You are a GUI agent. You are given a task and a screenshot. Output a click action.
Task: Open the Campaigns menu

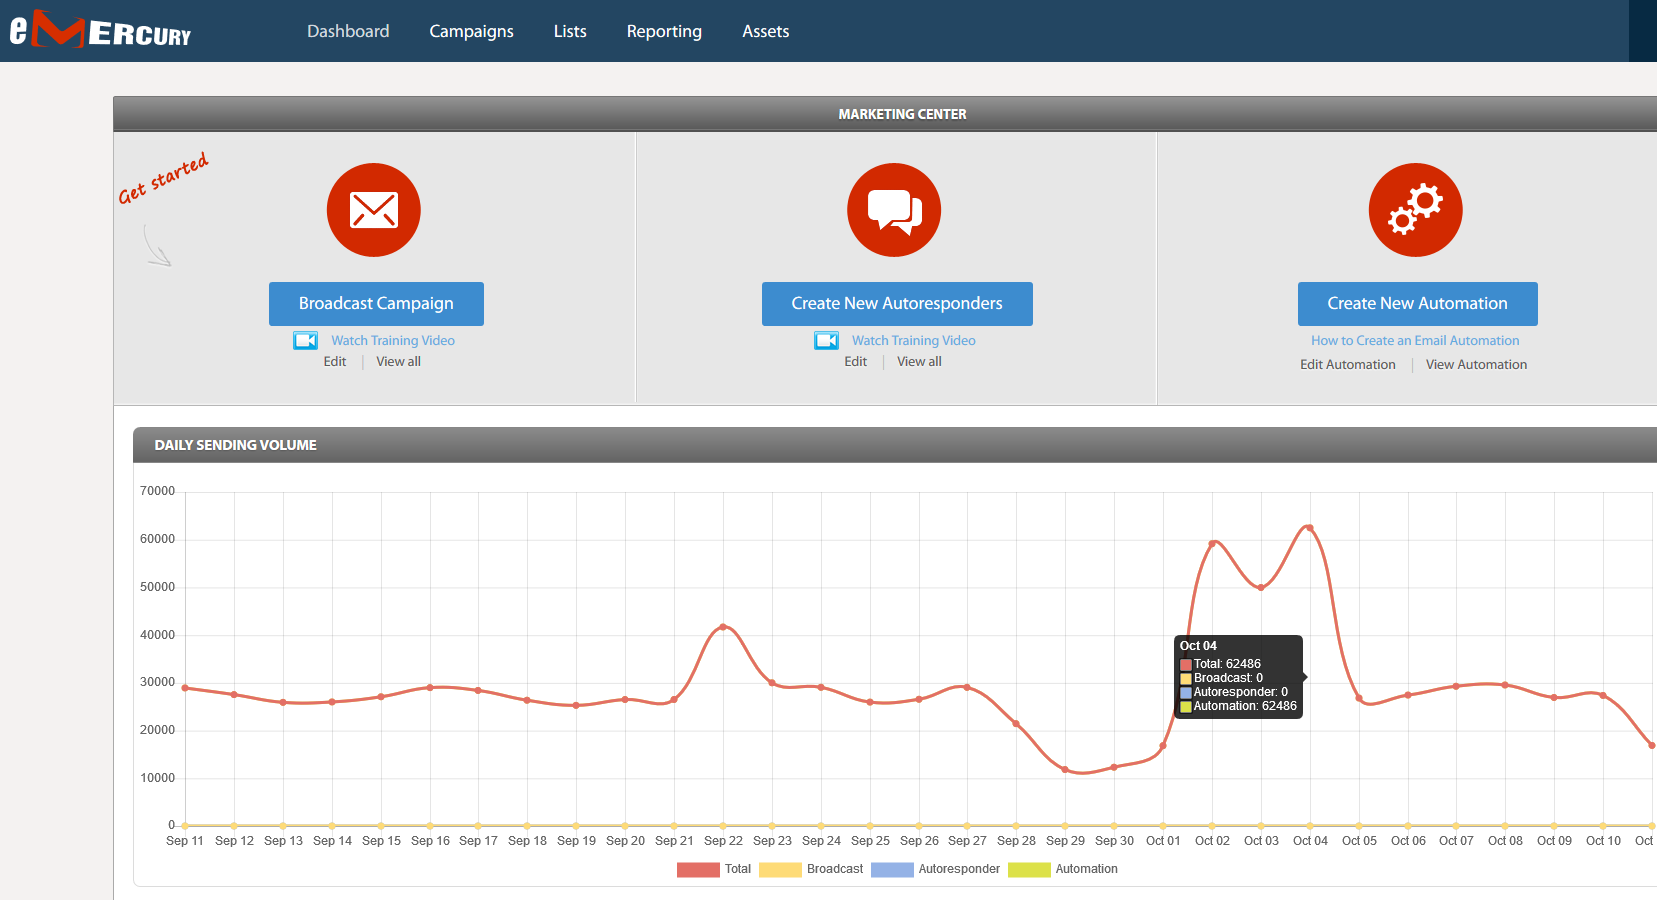click(x=471, y=31)
